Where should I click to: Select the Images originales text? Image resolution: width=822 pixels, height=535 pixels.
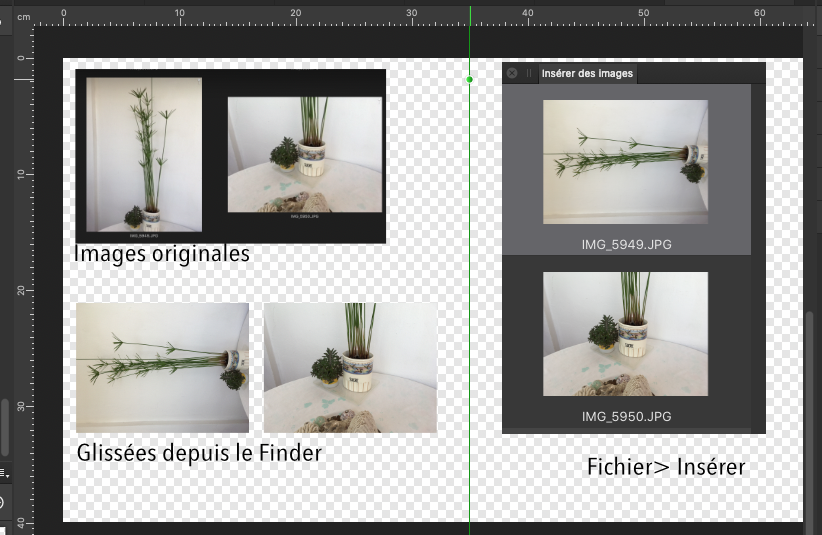pos(162,254)
